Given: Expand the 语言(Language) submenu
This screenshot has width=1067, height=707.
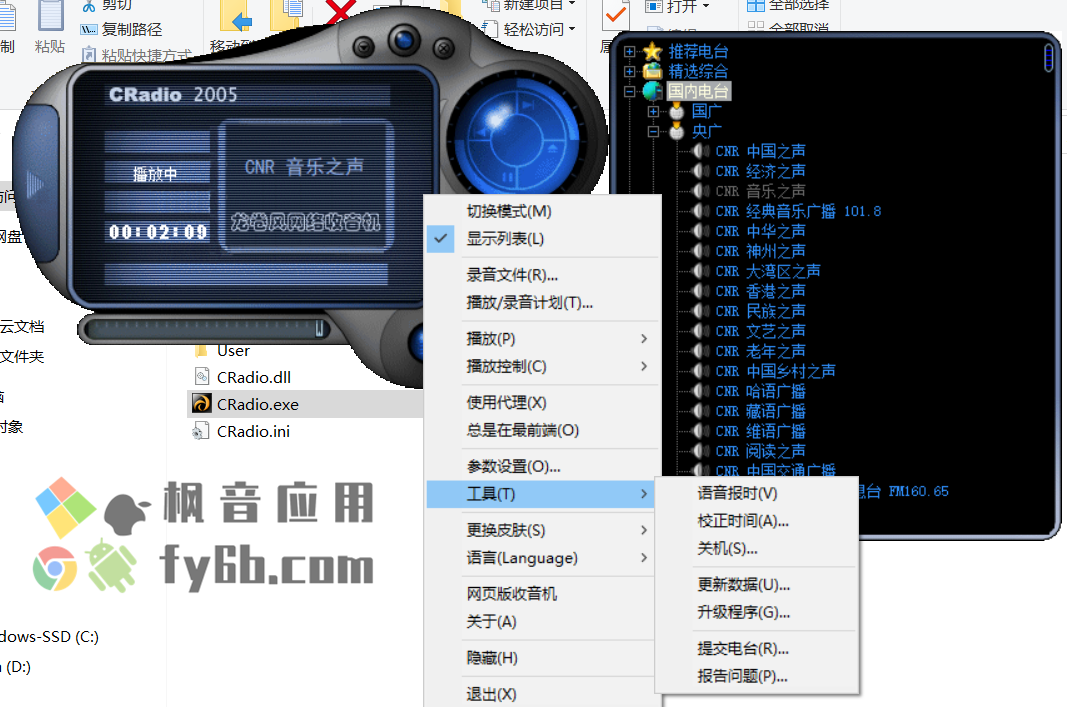Looking at the screenshot, I should click(542, 558).
